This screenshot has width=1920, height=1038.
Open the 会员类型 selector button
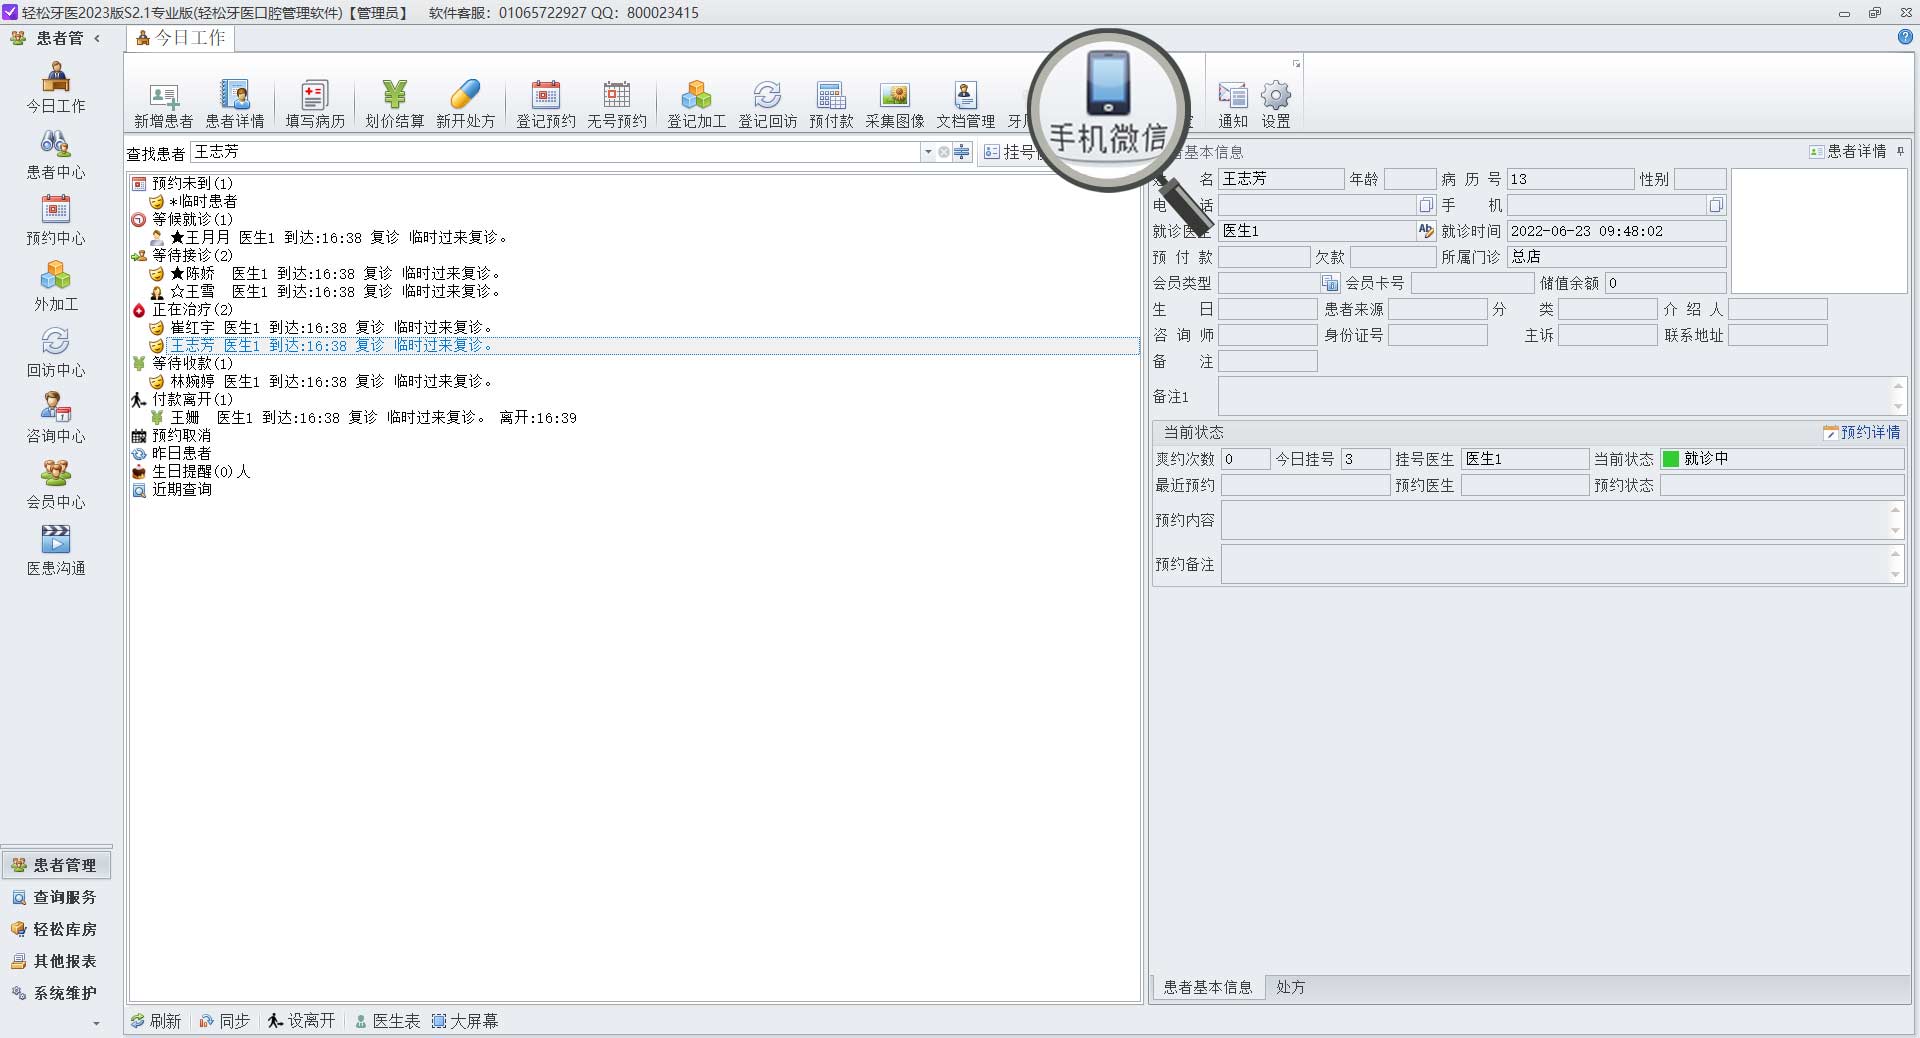click(1329, 283)
